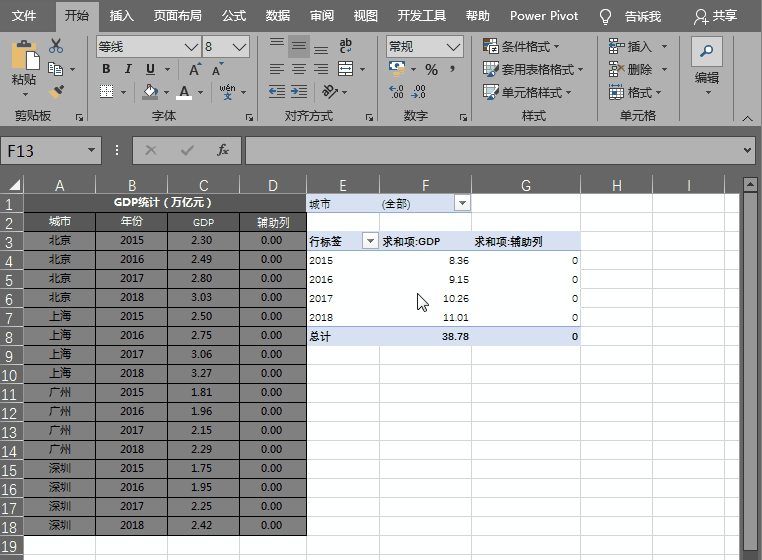This screenshot has height=560, width=762.
Task: Click the phonetic guide wén icon
Action: pyautogui.click(x=227, y=91)
